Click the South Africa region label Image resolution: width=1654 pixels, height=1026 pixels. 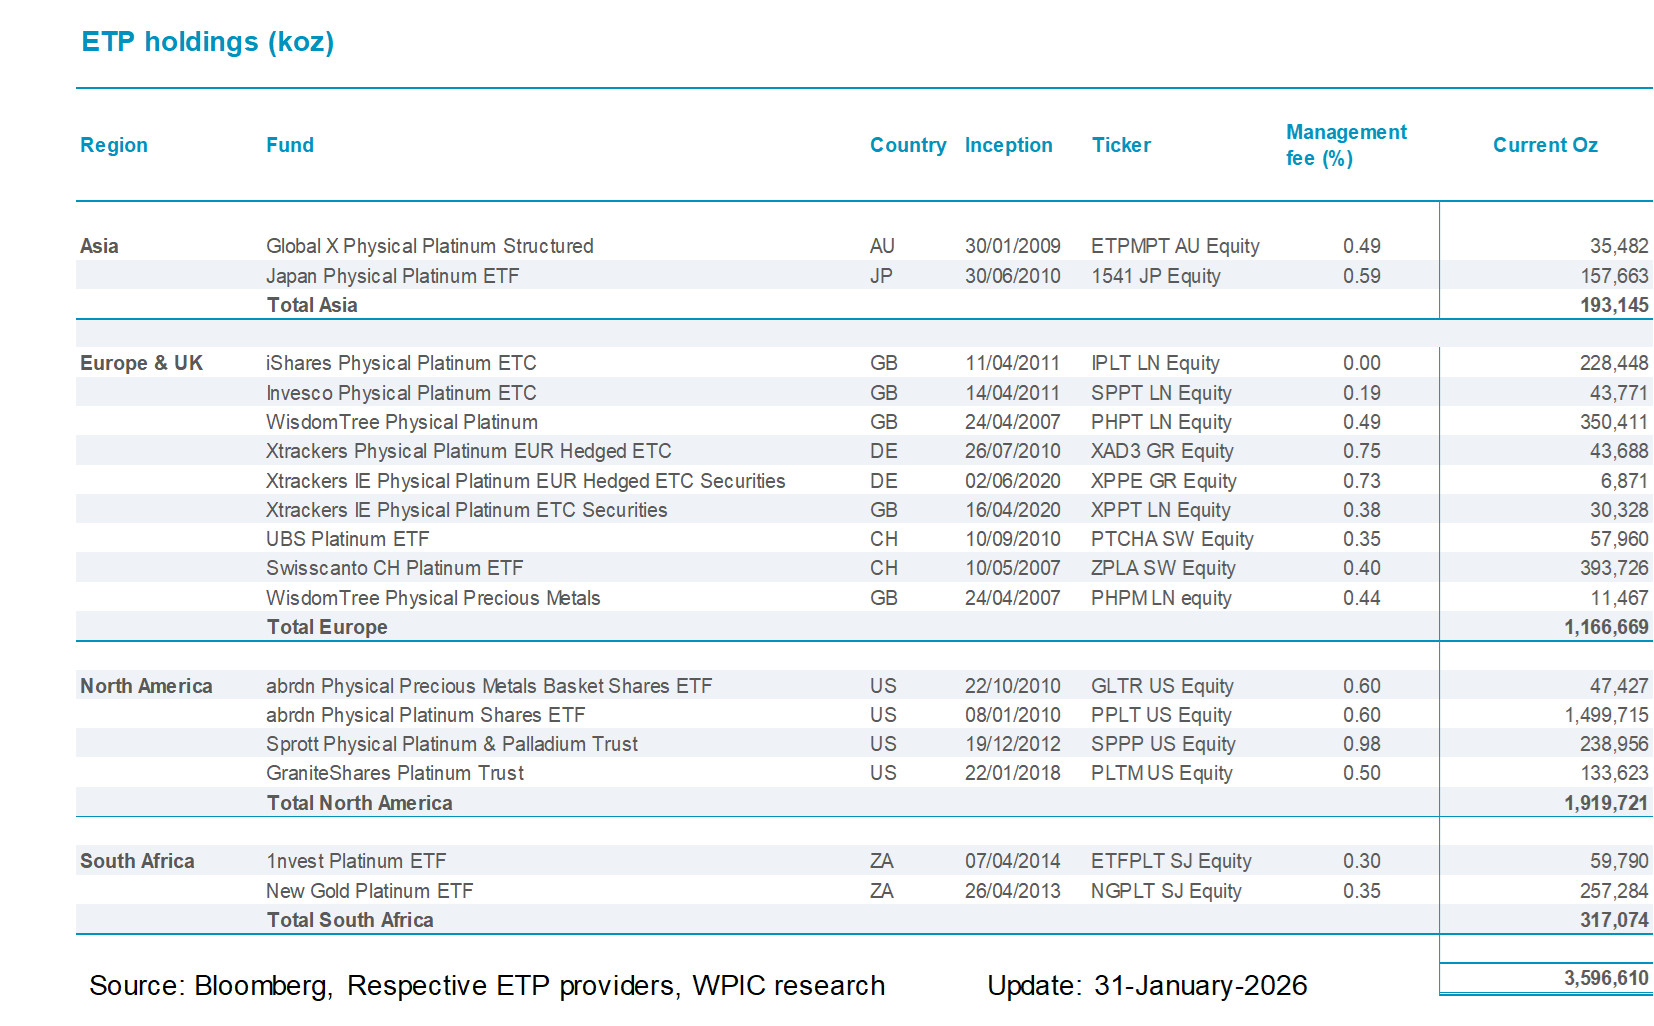click(137, 861)
